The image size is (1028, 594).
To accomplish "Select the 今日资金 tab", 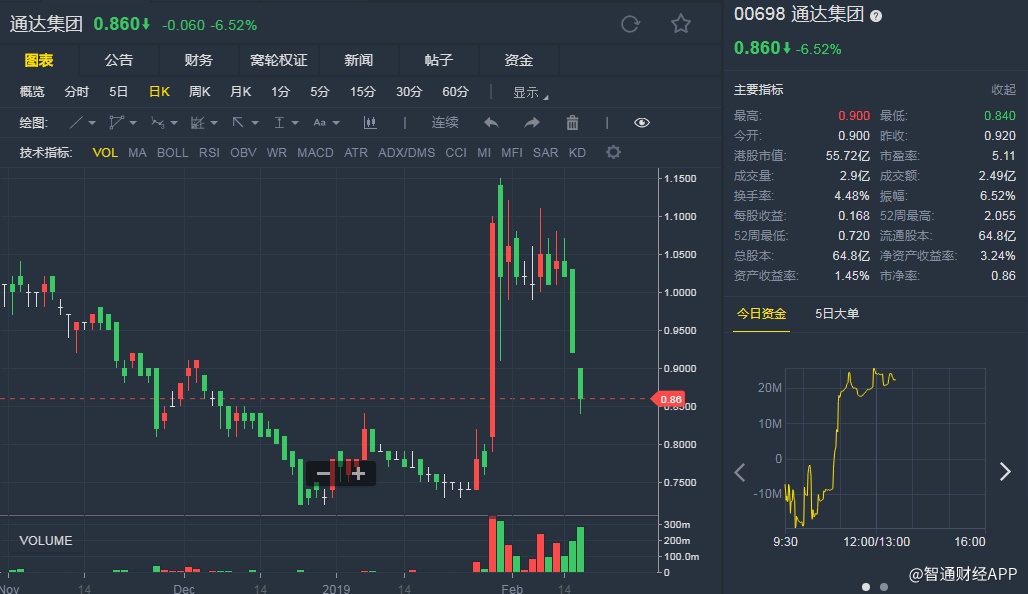I will pos(761,314).
